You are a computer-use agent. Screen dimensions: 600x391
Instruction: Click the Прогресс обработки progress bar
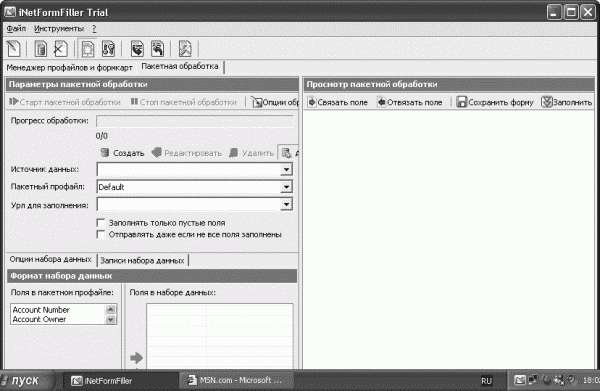(x=195, y=121)
